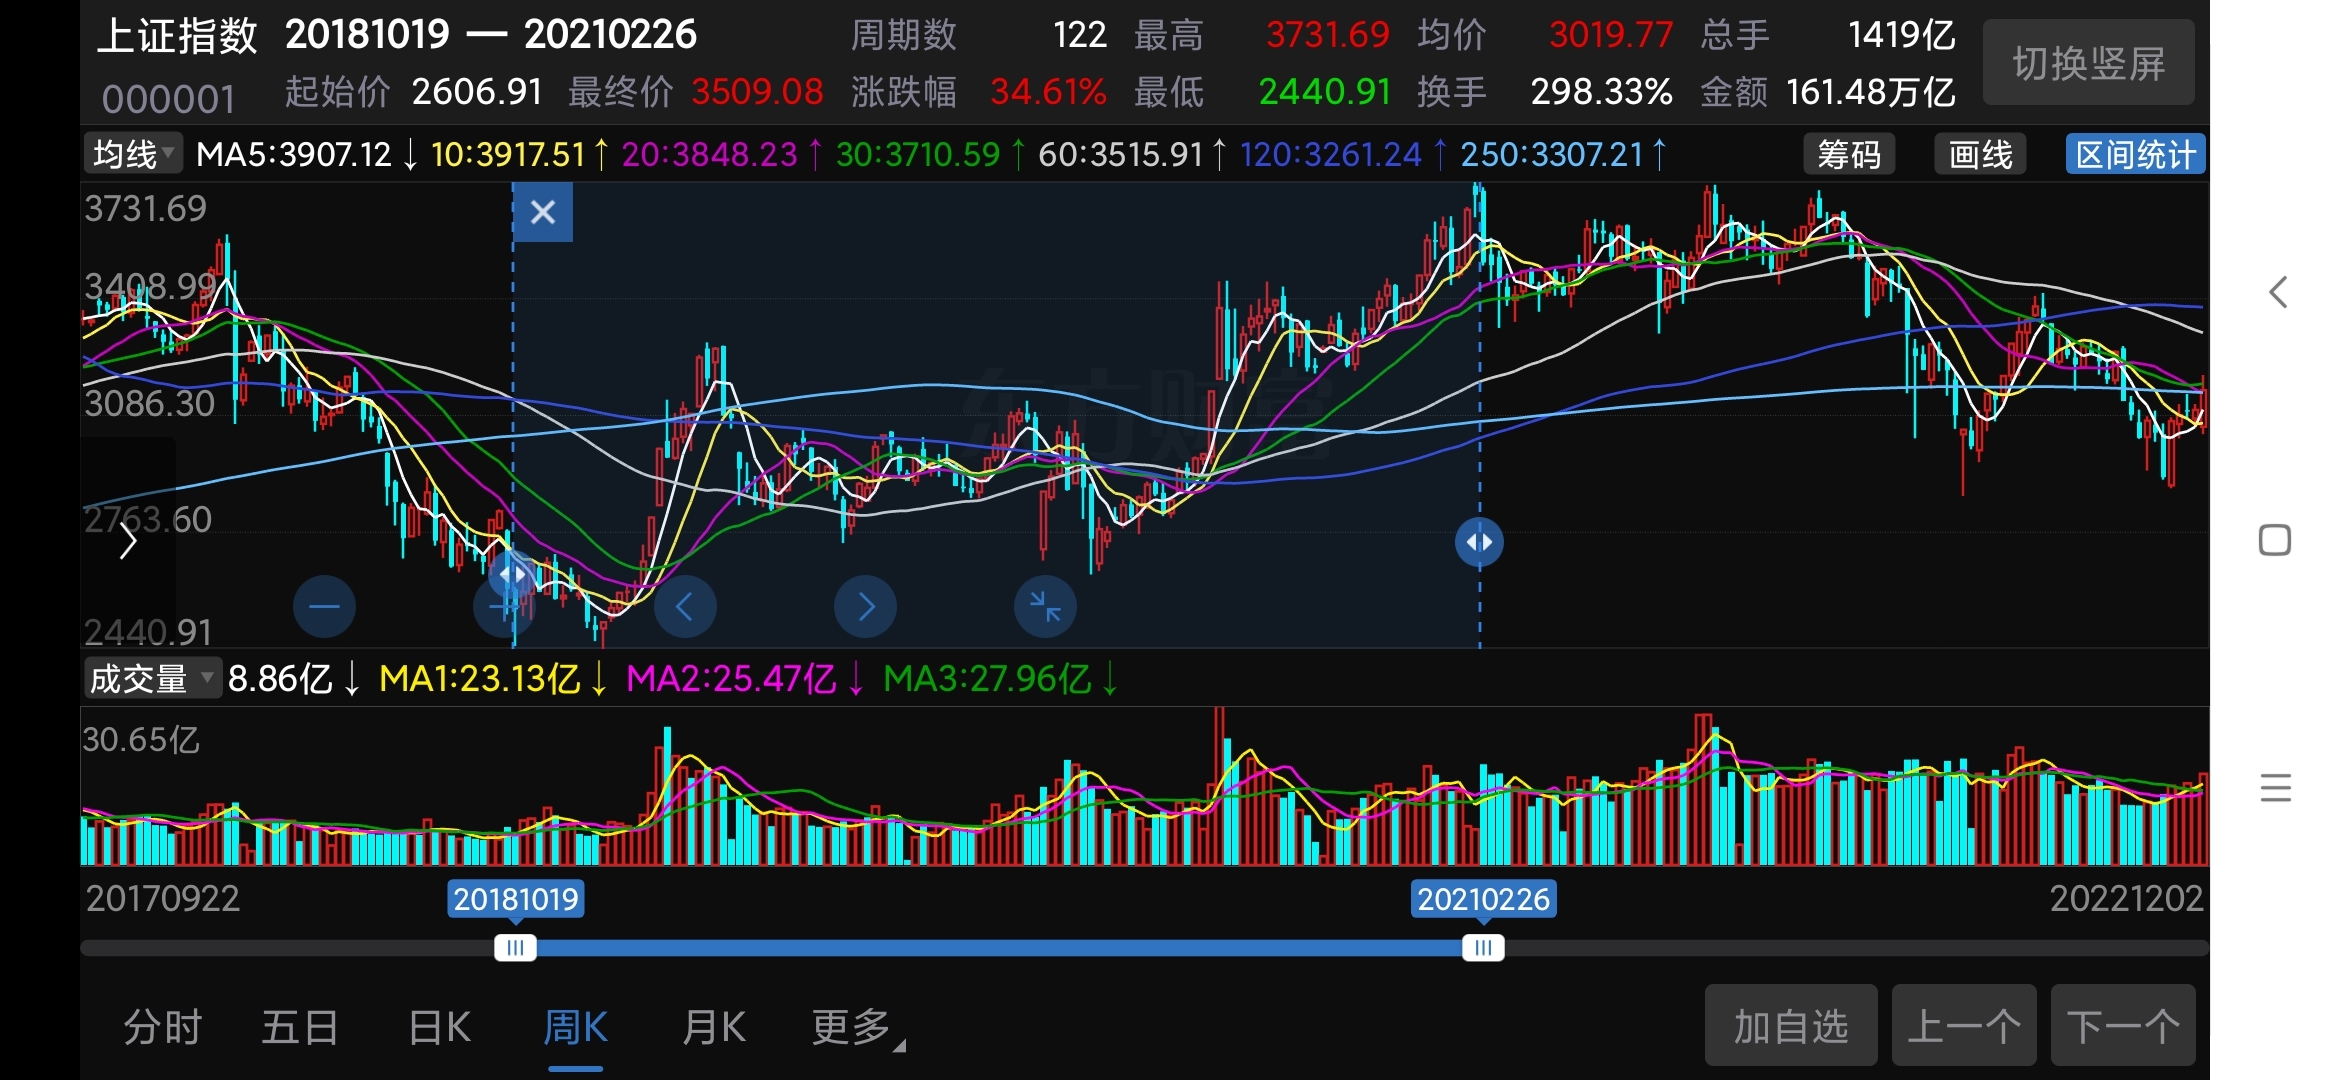This screenshot has width=2340, height=1080.
Task: Close the interval selection with X
Action: (543, 212)
